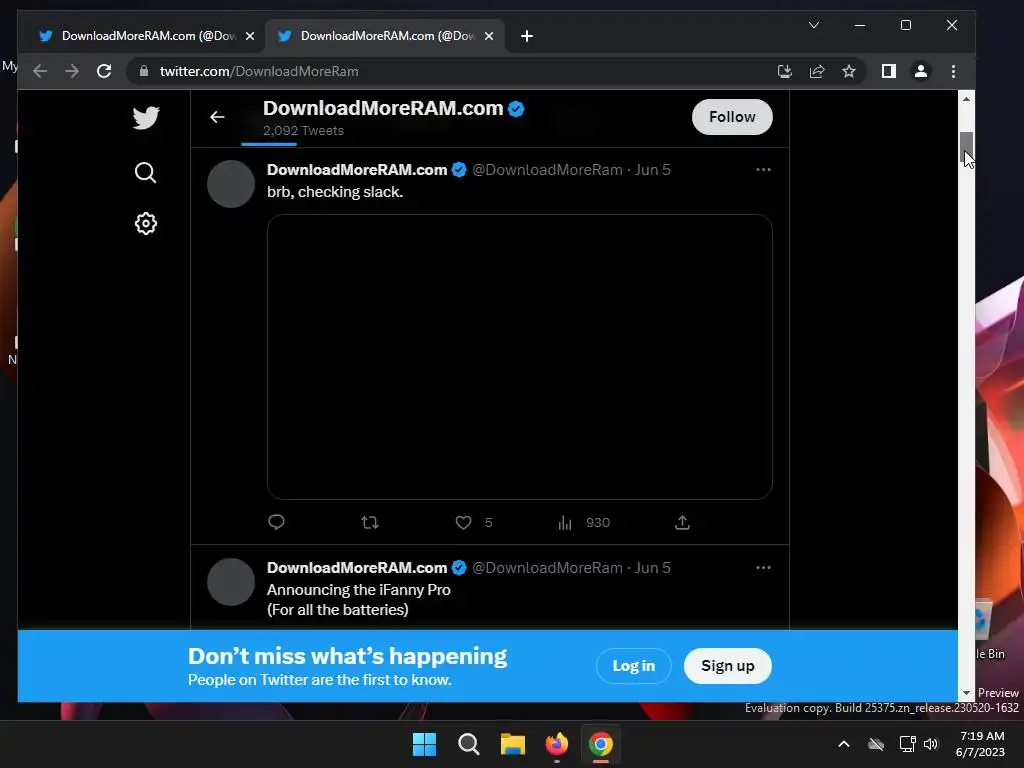
Task: Bookmark this page with star icon
Action: pyautogui.click(x=848, y=71)
